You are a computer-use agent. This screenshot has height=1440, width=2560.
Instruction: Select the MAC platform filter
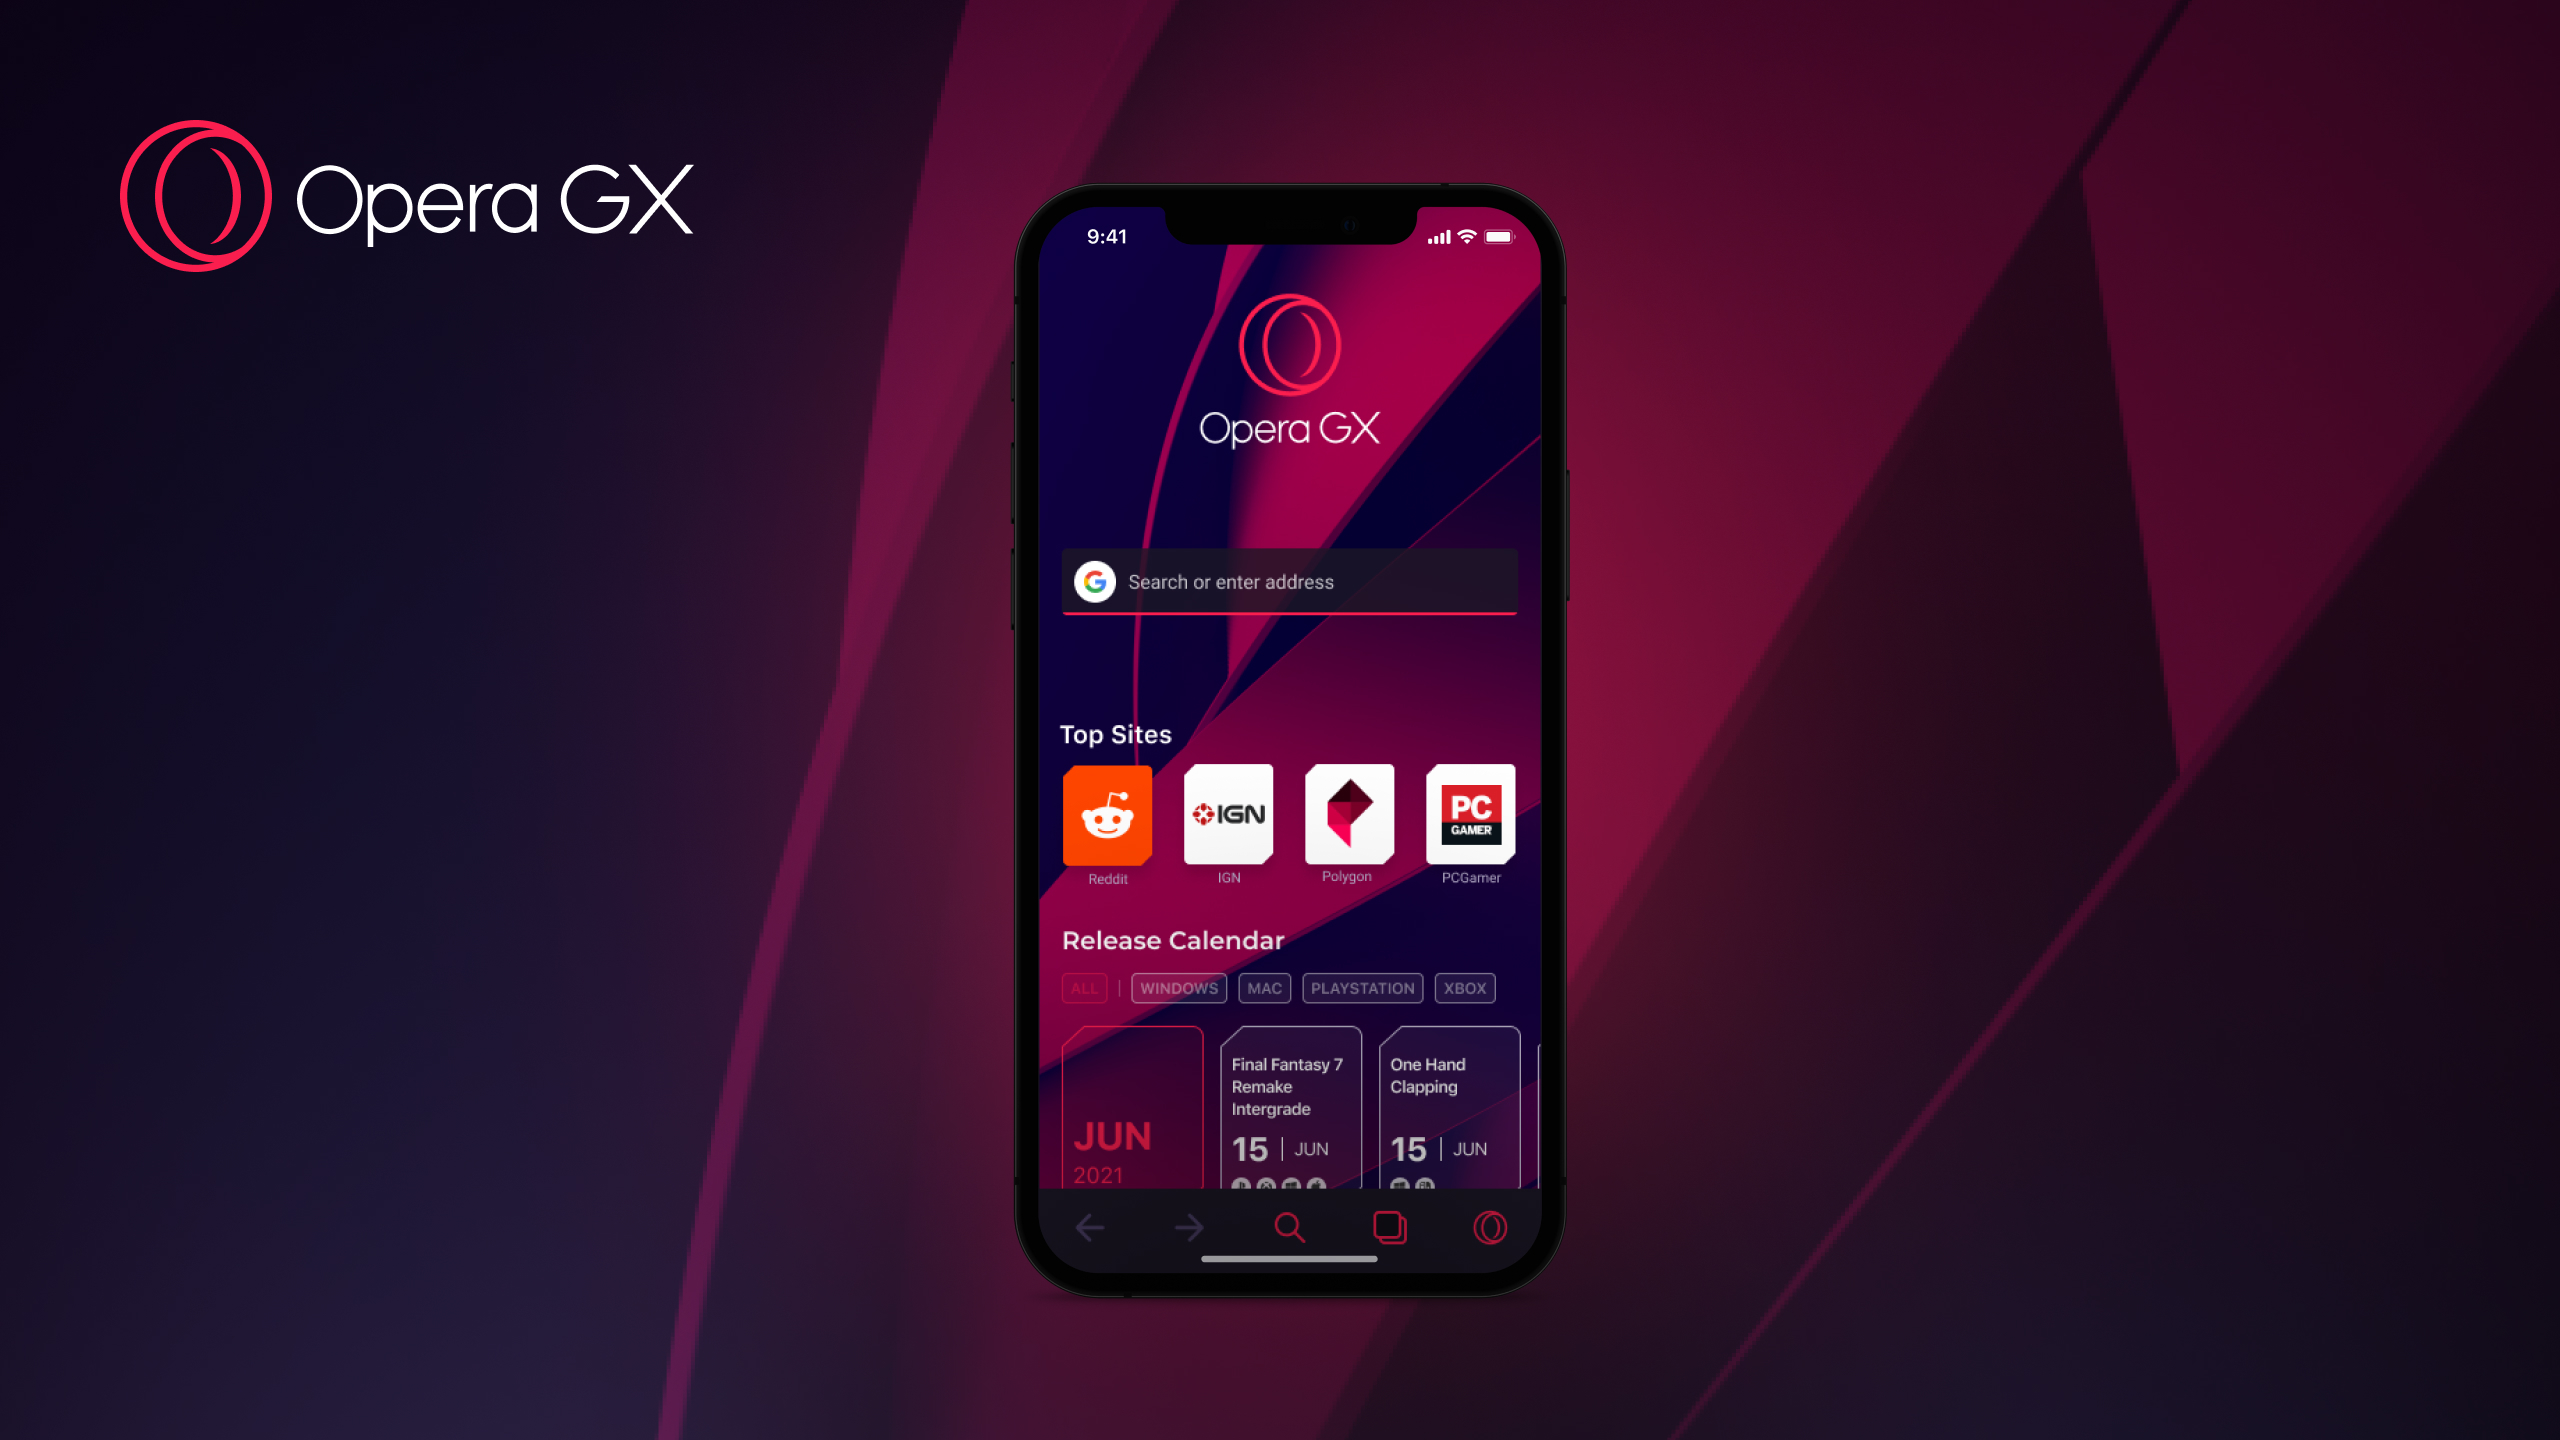tap(1262, 986)
